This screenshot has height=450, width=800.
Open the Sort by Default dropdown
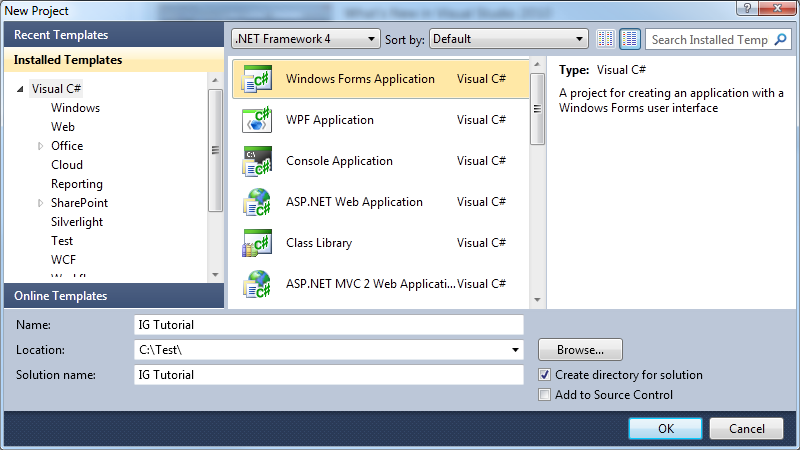[x=509, y=39]
